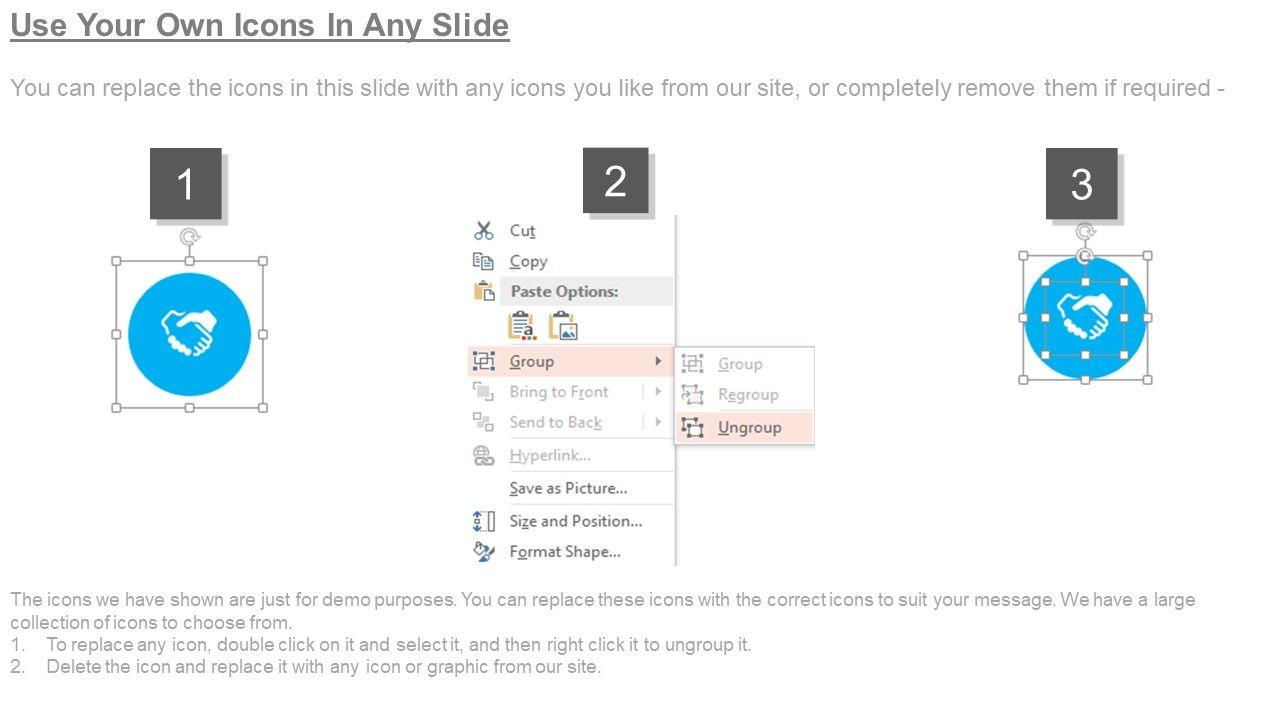This screenshot has width=1280, height=720.
Task: Open Format Shape from context menu
Action: click(x=565, y=552)
